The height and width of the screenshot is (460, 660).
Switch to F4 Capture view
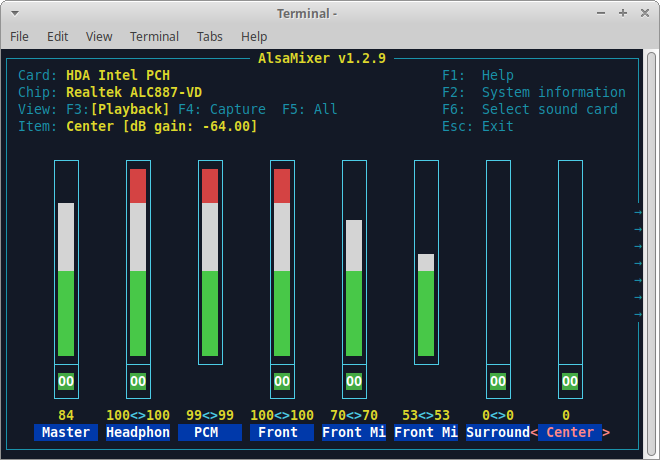pyautogui.click(x=222, y=109)
